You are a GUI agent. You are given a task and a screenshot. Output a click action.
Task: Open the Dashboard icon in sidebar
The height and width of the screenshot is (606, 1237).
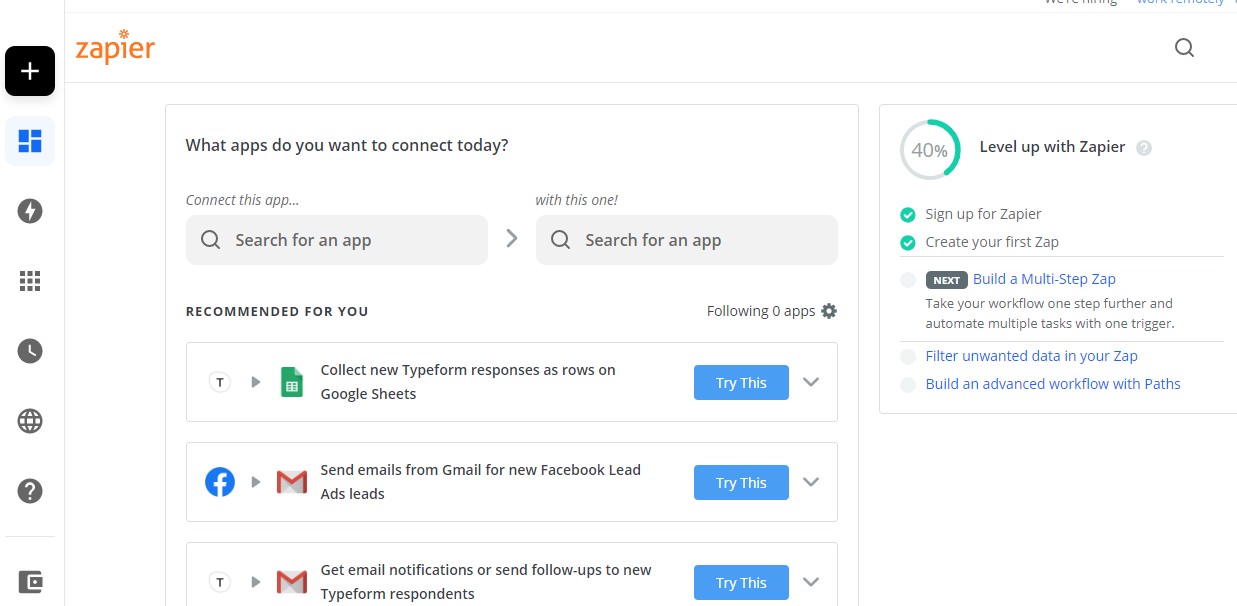pos(30,141)
